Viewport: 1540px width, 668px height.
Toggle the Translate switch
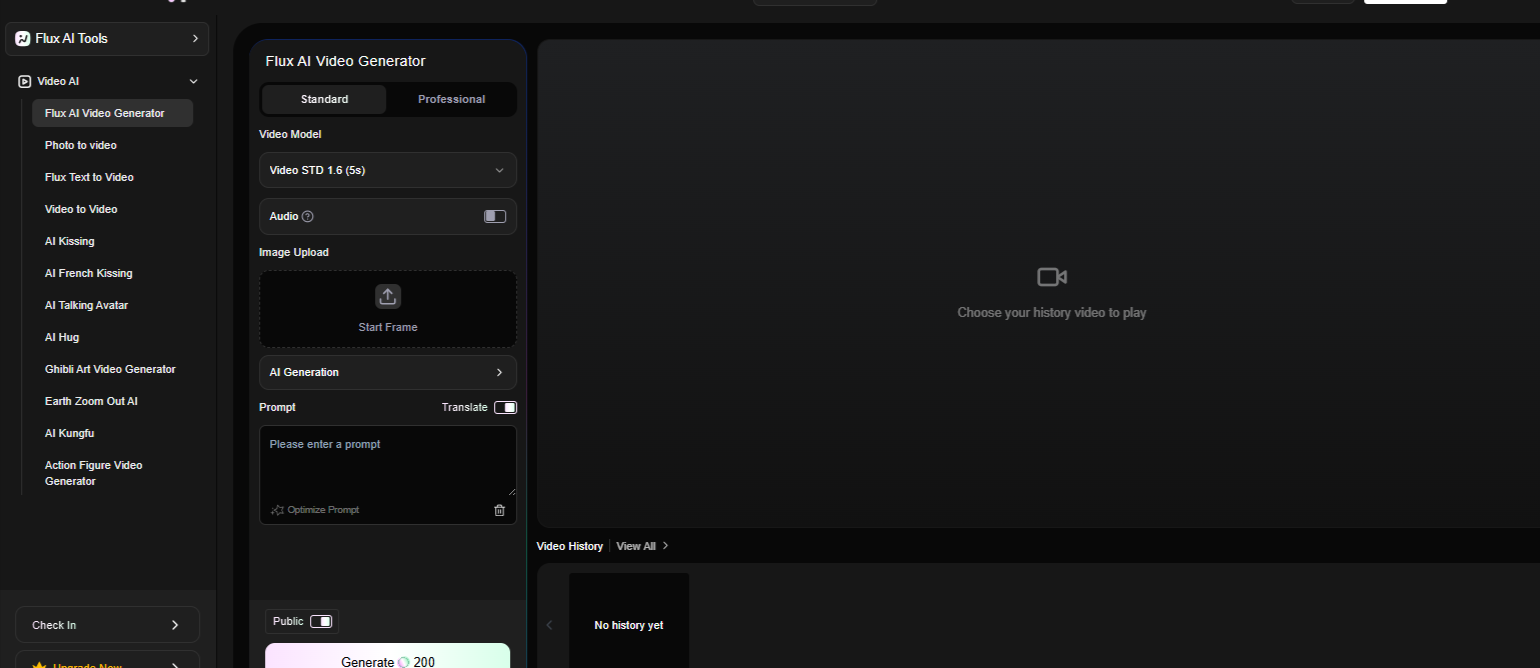tap(505, 407)
